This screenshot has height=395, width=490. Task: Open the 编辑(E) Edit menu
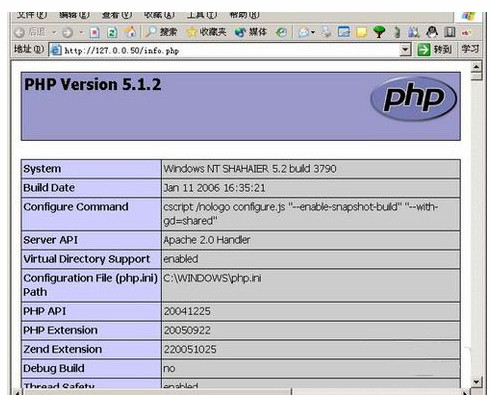point(74,15)
